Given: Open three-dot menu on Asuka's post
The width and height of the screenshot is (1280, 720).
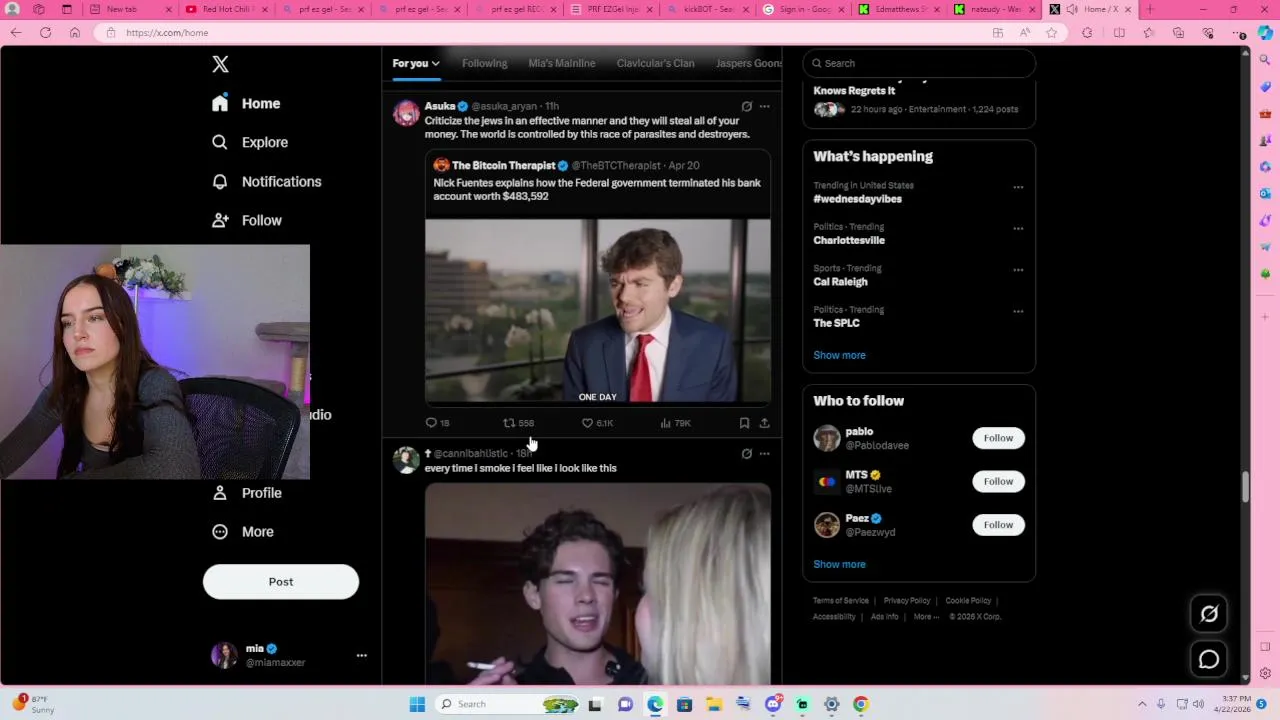Looking at the screenshot, I should coord(764,106).
